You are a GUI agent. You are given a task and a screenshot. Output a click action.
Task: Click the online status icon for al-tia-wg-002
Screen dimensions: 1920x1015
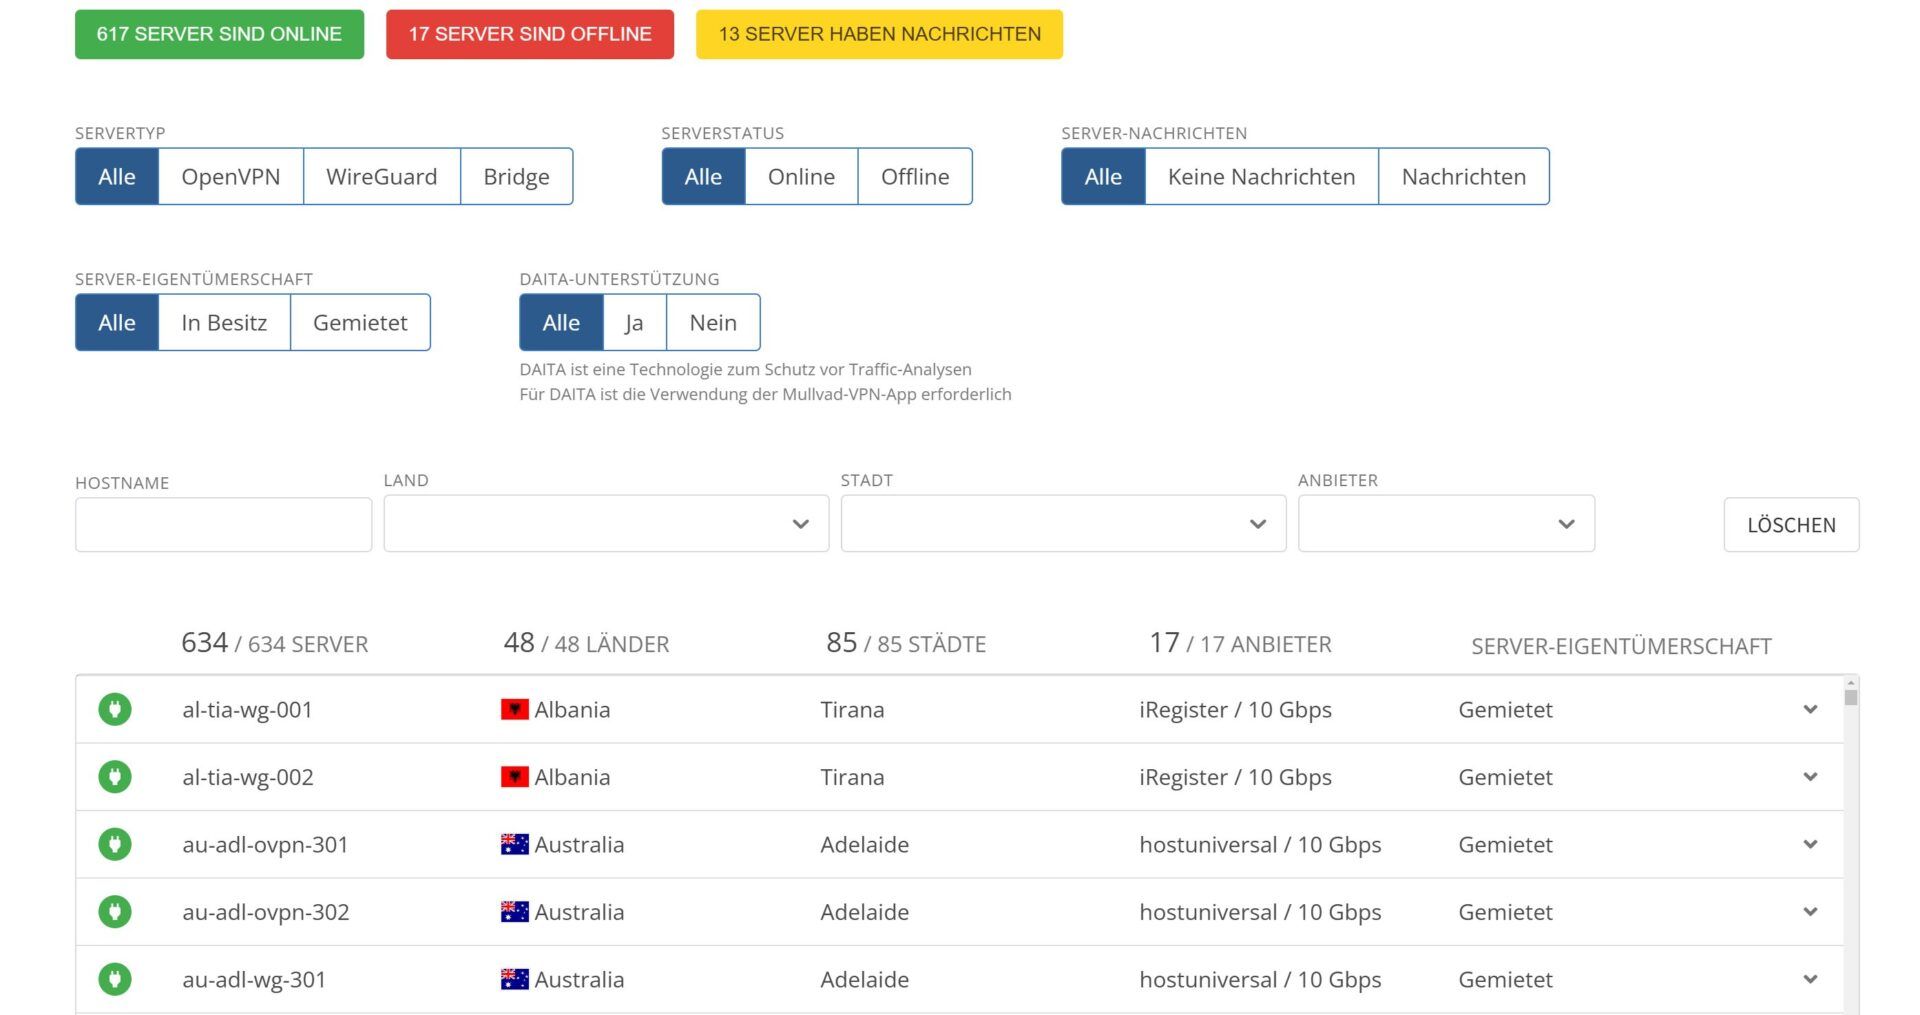pyautogui.click(x=115, y=776)
